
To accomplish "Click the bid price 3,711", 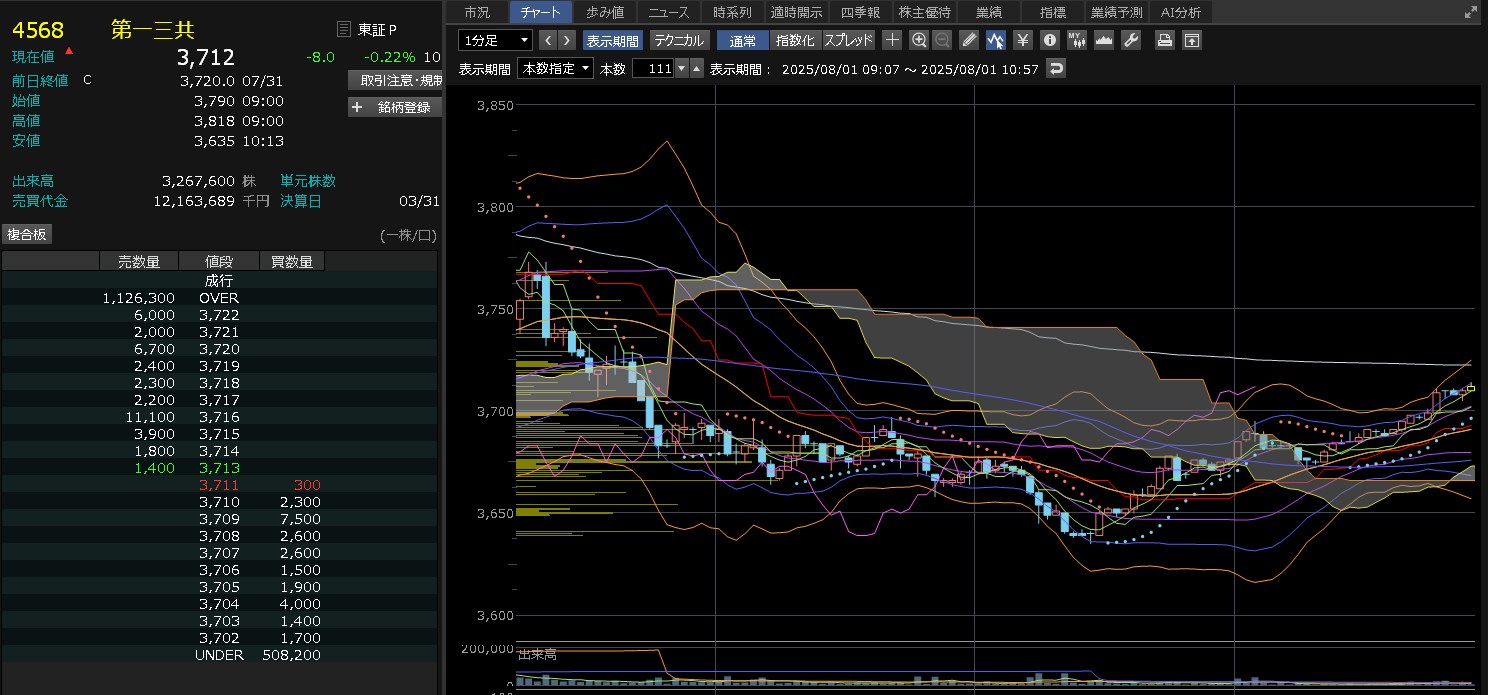I will (x=219, y=485).
